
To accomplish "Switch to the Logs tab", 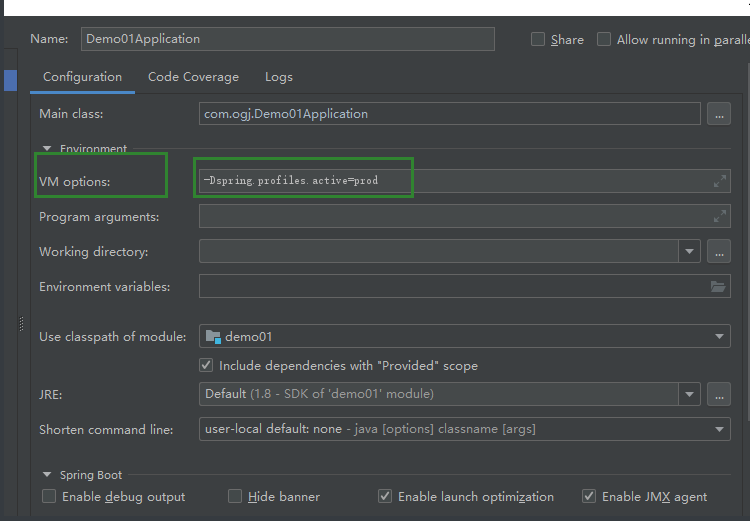I will tap(279, 77).
